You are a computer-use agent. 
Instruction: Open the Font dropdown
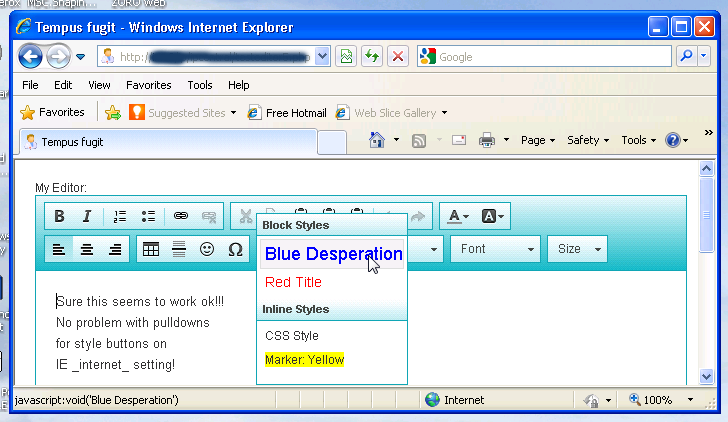tap(494, 249)
